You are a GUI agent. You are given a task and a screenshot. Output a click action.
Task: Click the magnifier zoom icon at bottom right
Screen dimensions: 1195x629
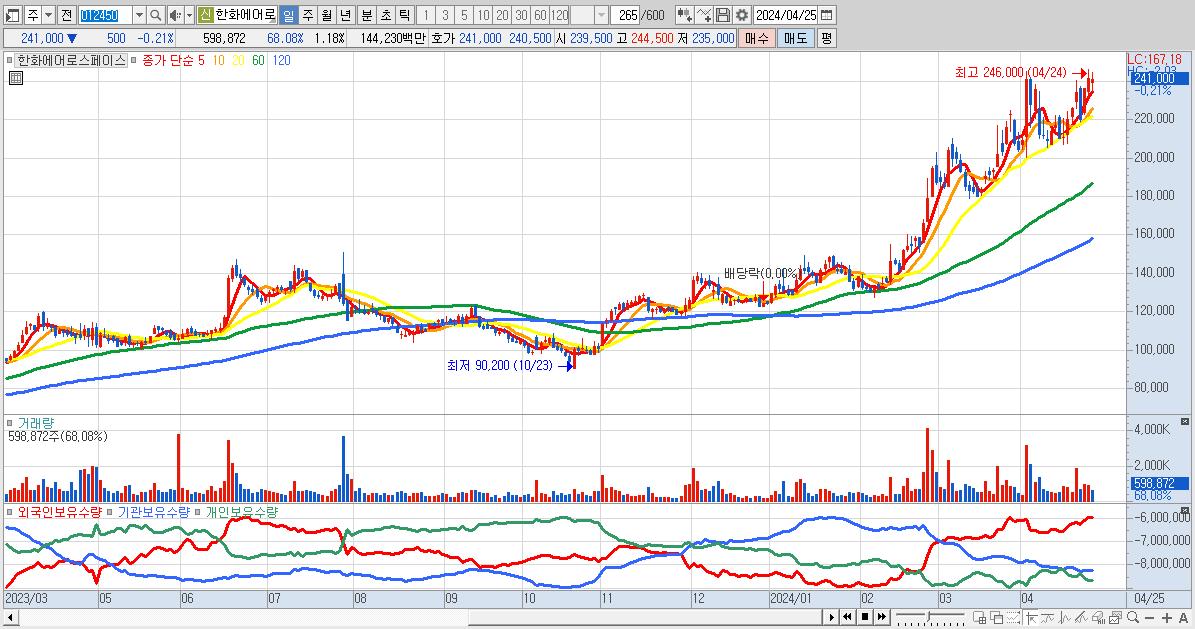coord(1133,617)
